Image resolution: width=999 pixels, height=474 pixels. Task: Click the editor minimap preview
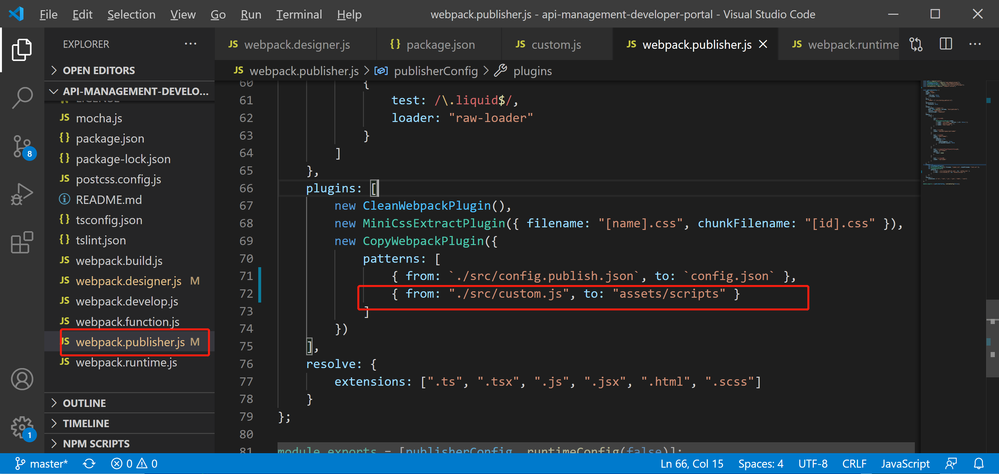[953, 134]
